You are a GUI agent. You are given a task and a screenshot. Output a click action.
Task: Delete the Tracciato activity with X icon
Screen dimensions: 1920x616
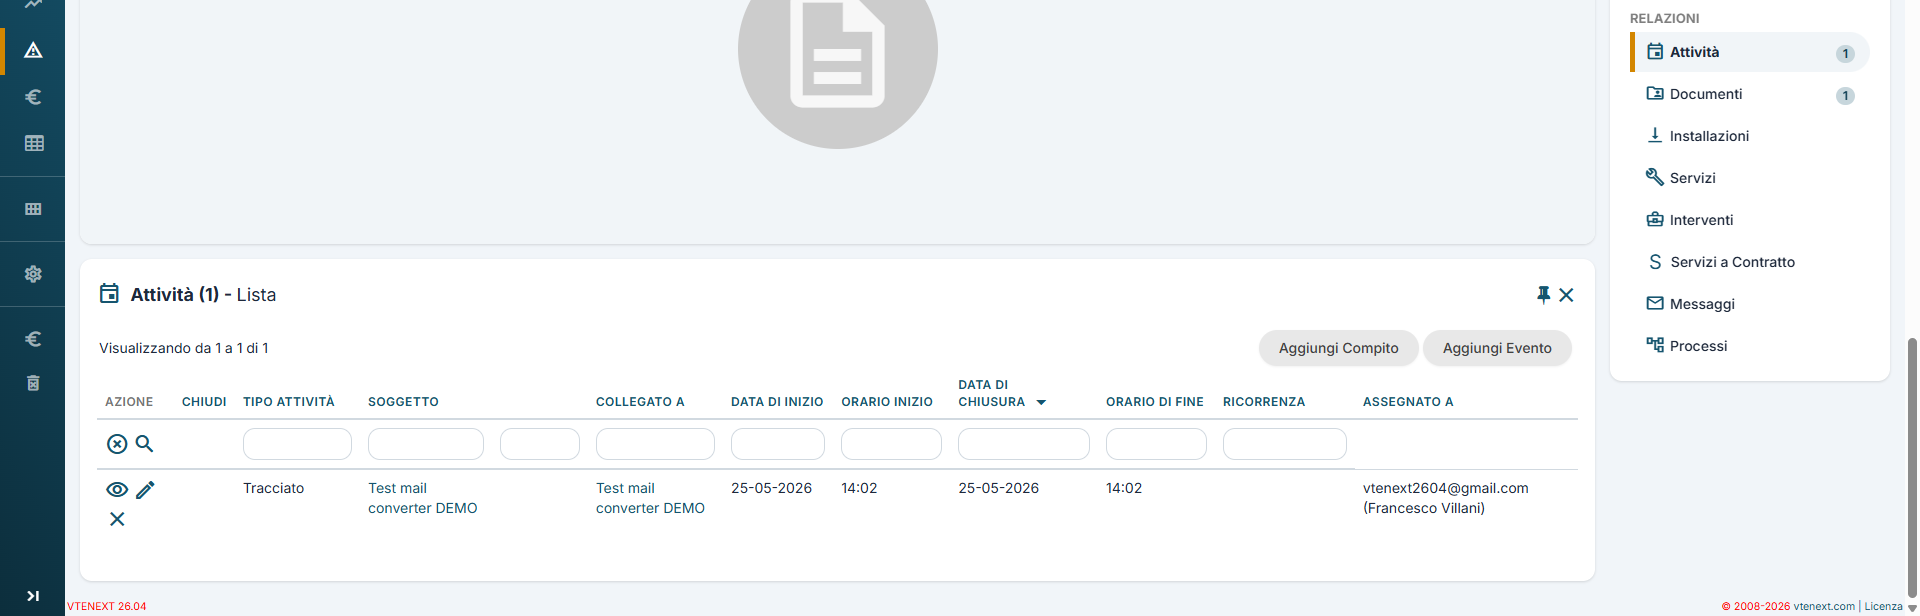coord(117,519)
